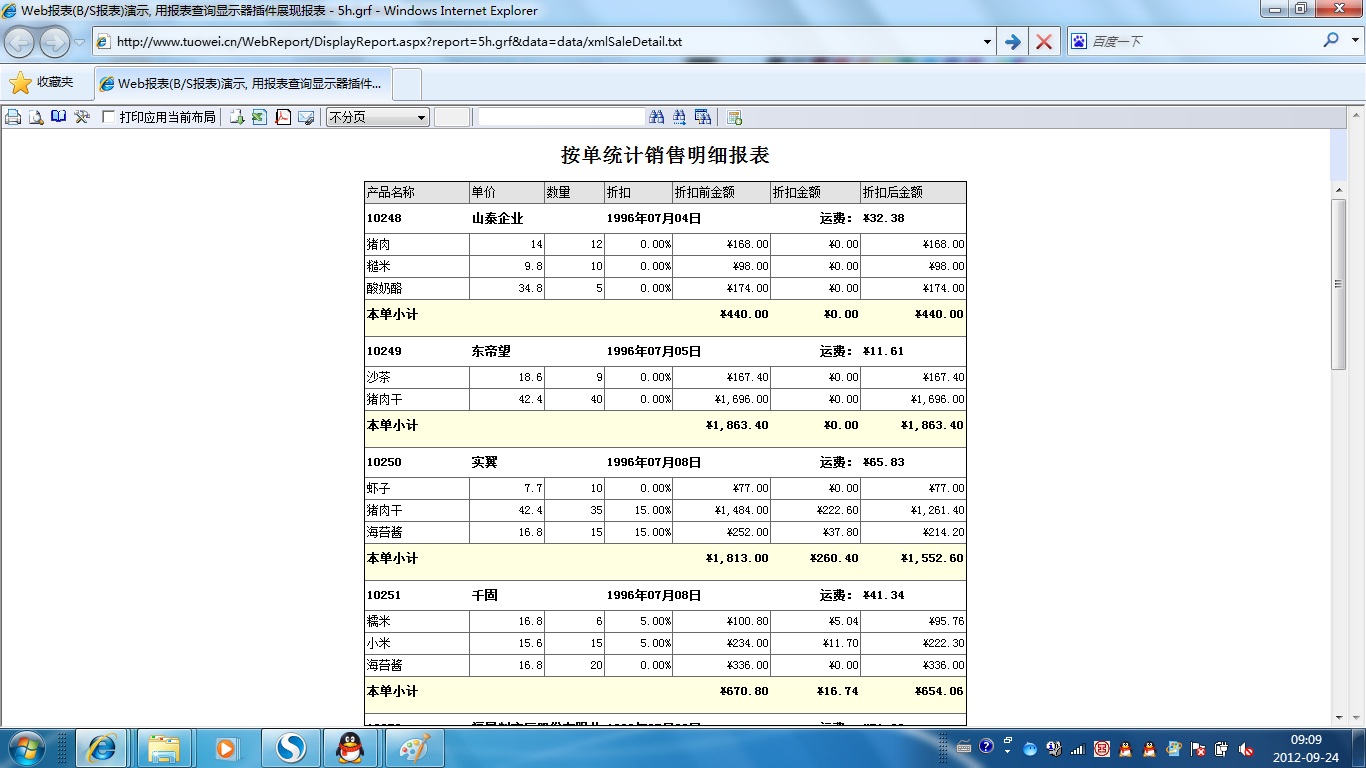Screen dimensions: 1366x768
Task: Open the hammer-and-wrench settings tool
Action: pyautogui.click(x=82, y=117)
